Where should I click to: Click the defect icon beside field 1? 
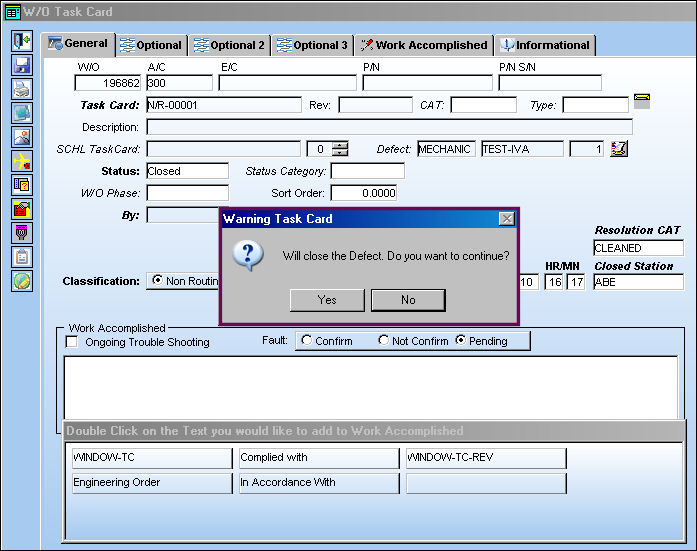[619, 149]
